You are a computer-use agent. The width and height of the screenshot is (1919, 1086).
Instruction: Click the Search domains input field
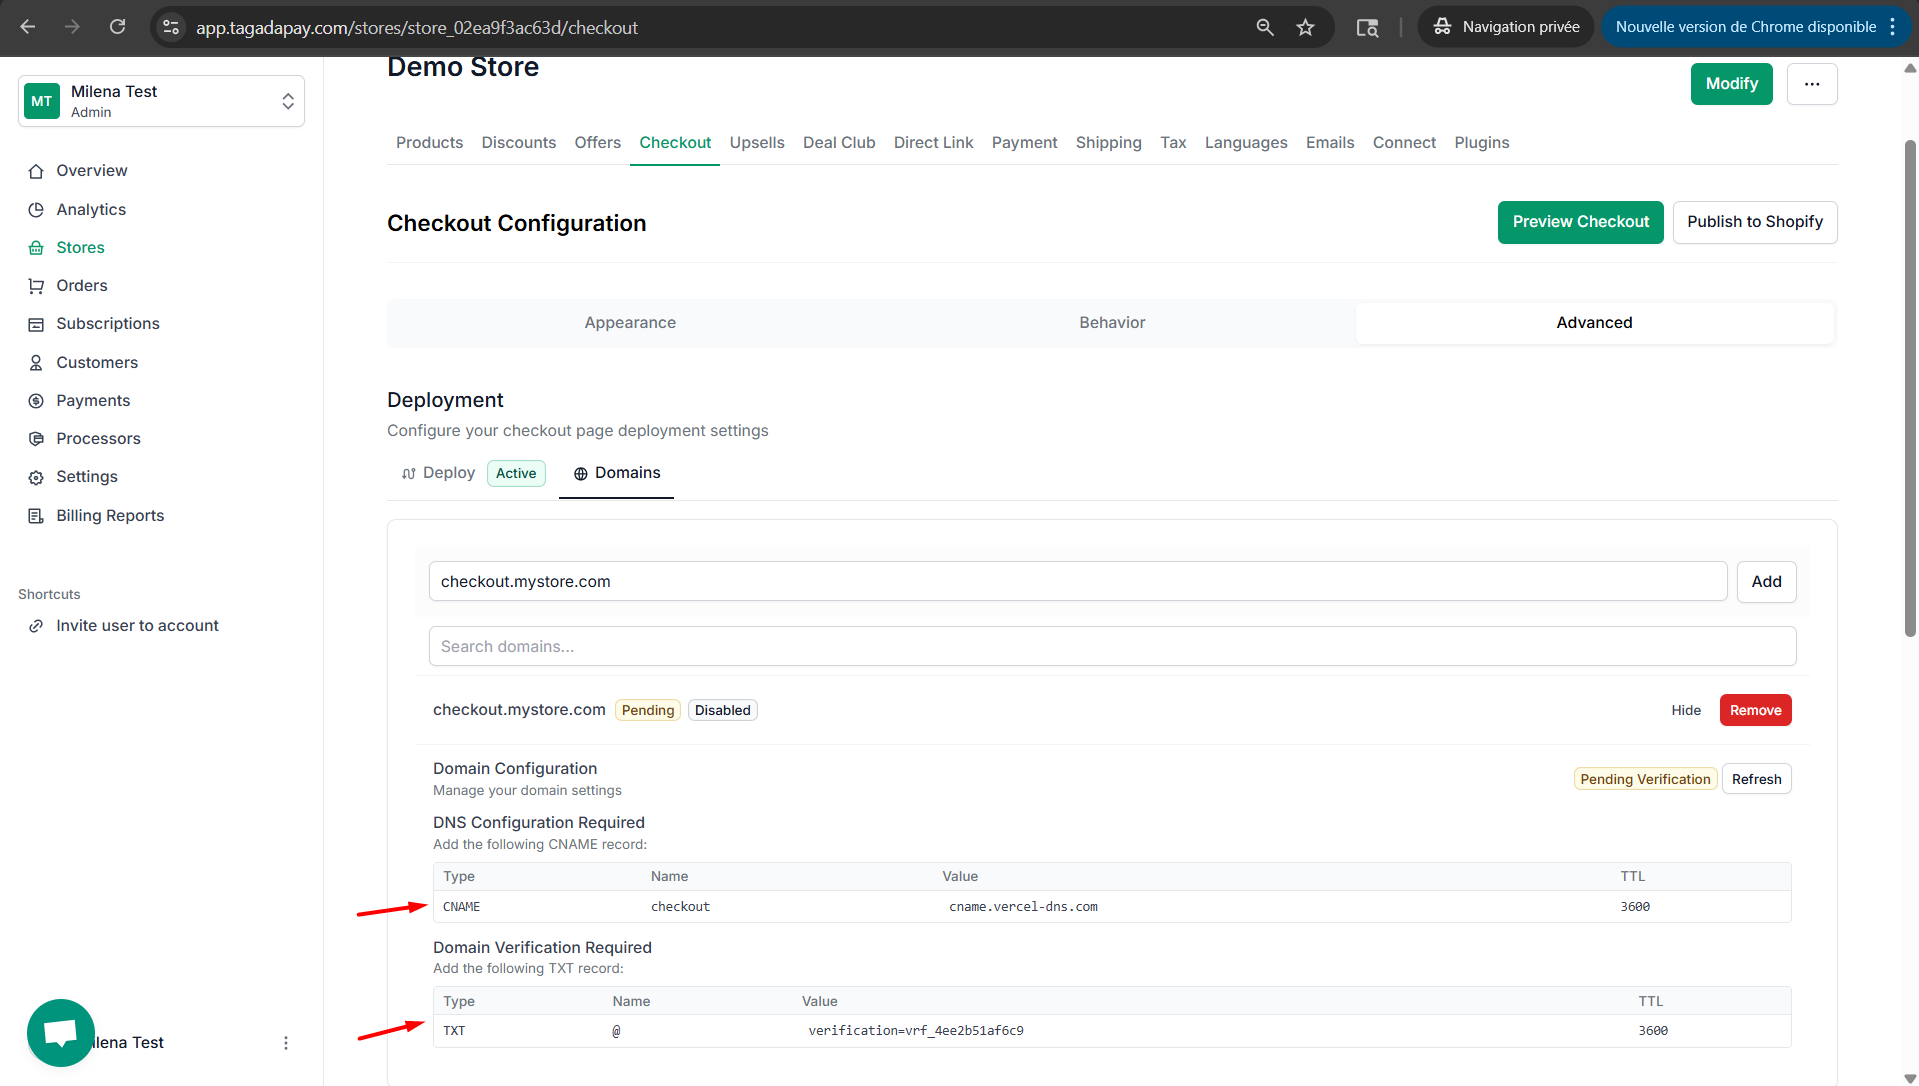[x=1111, y=647]
